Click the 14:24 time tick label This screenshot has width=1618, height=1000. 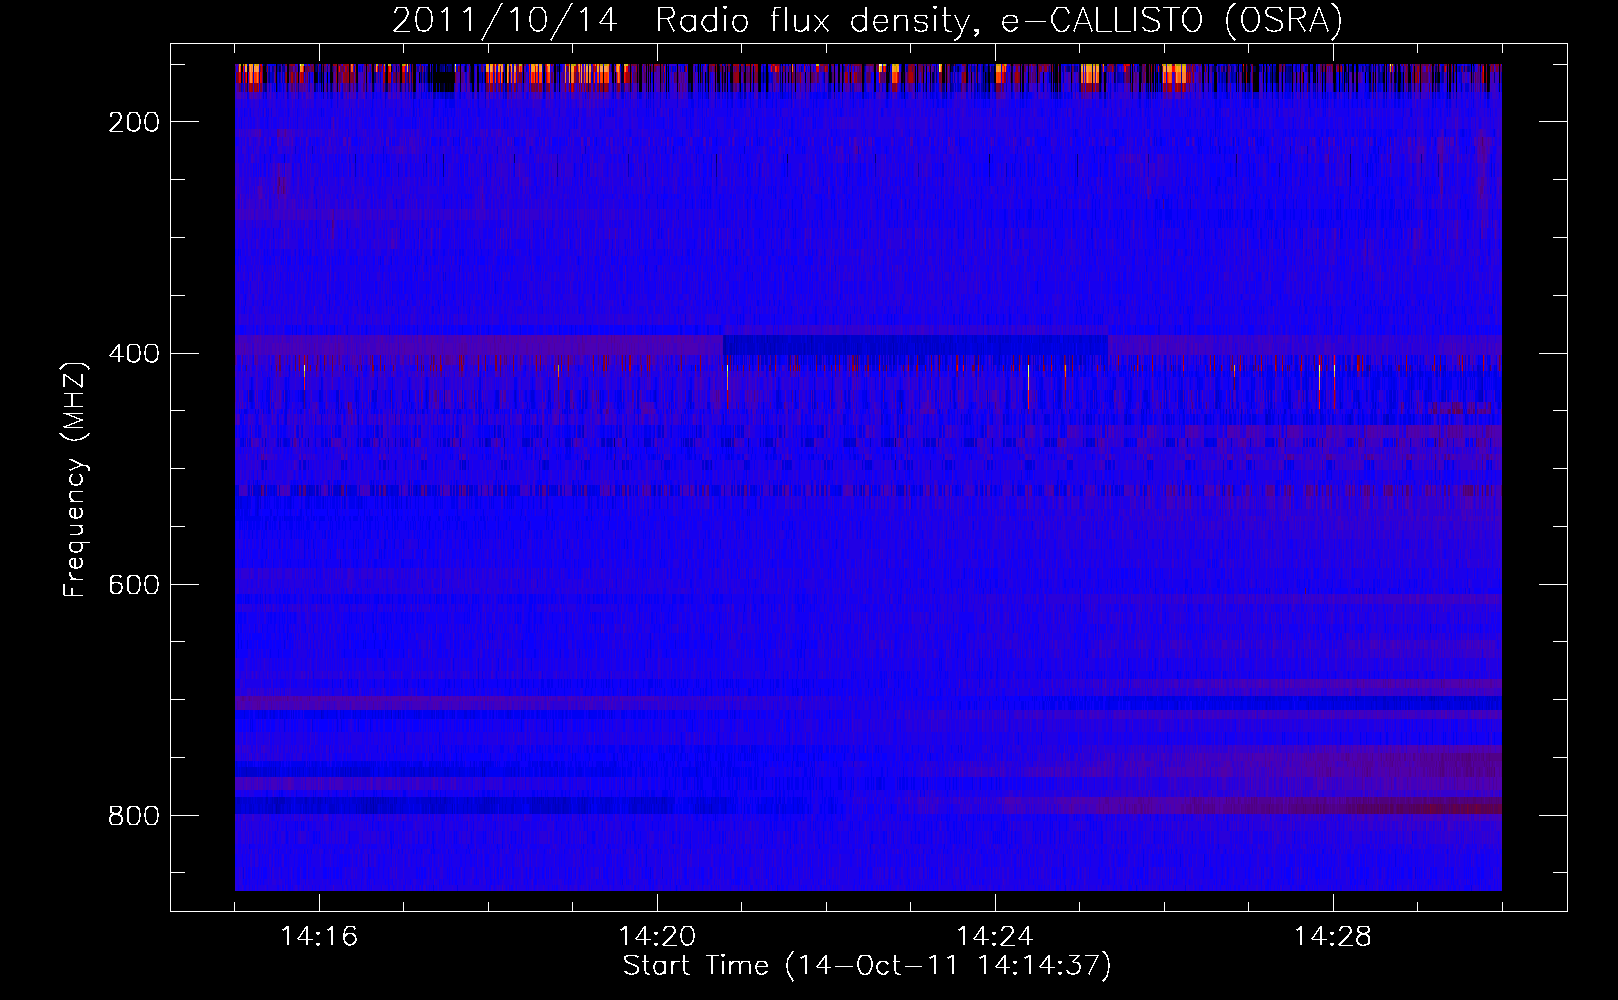(x=995, y=937)
